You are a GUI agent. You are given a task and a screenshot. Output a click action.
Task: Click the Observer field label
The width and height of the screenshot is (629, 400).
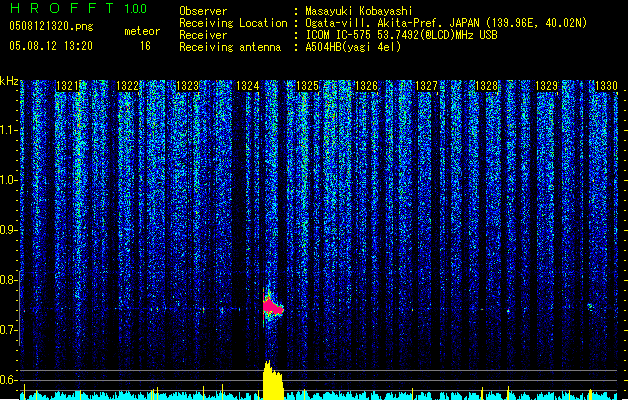click(203, 11)
